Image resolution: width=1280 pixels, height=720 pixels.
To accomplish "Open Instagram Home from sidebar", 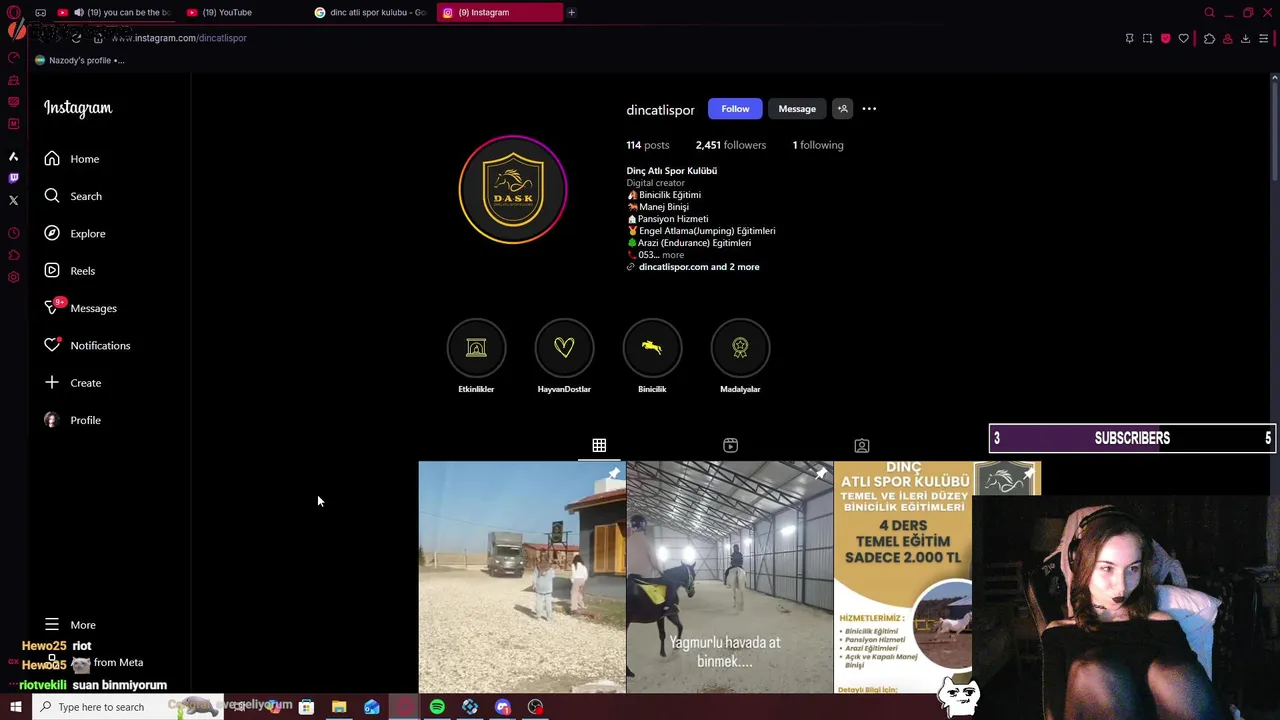I will point(72,159).
